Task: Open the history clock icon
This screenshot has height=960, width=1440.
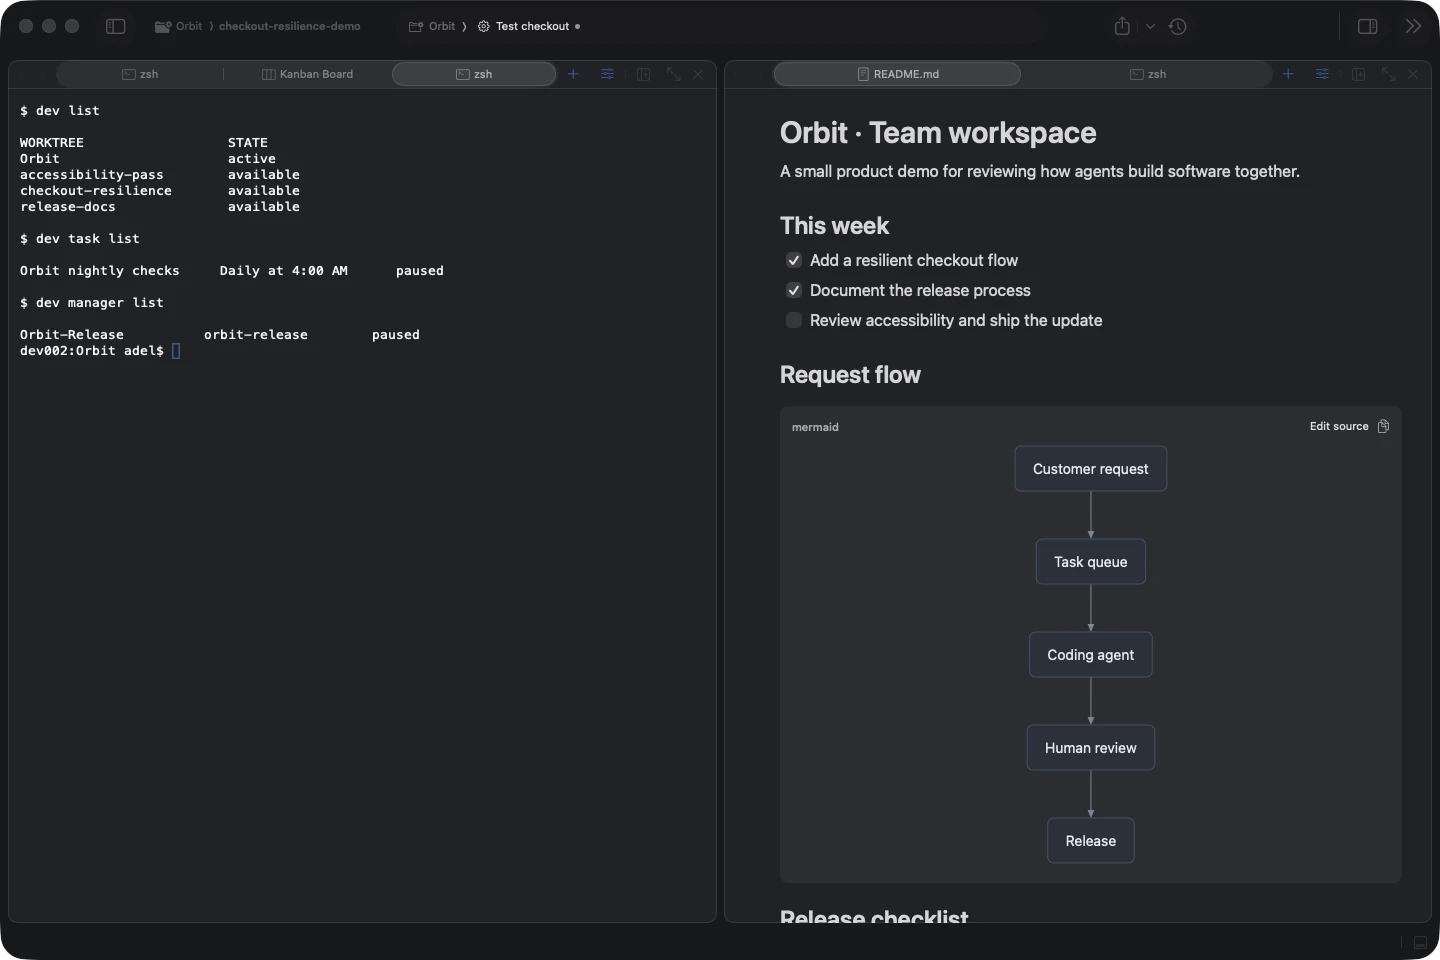Action: [1178, 26]
